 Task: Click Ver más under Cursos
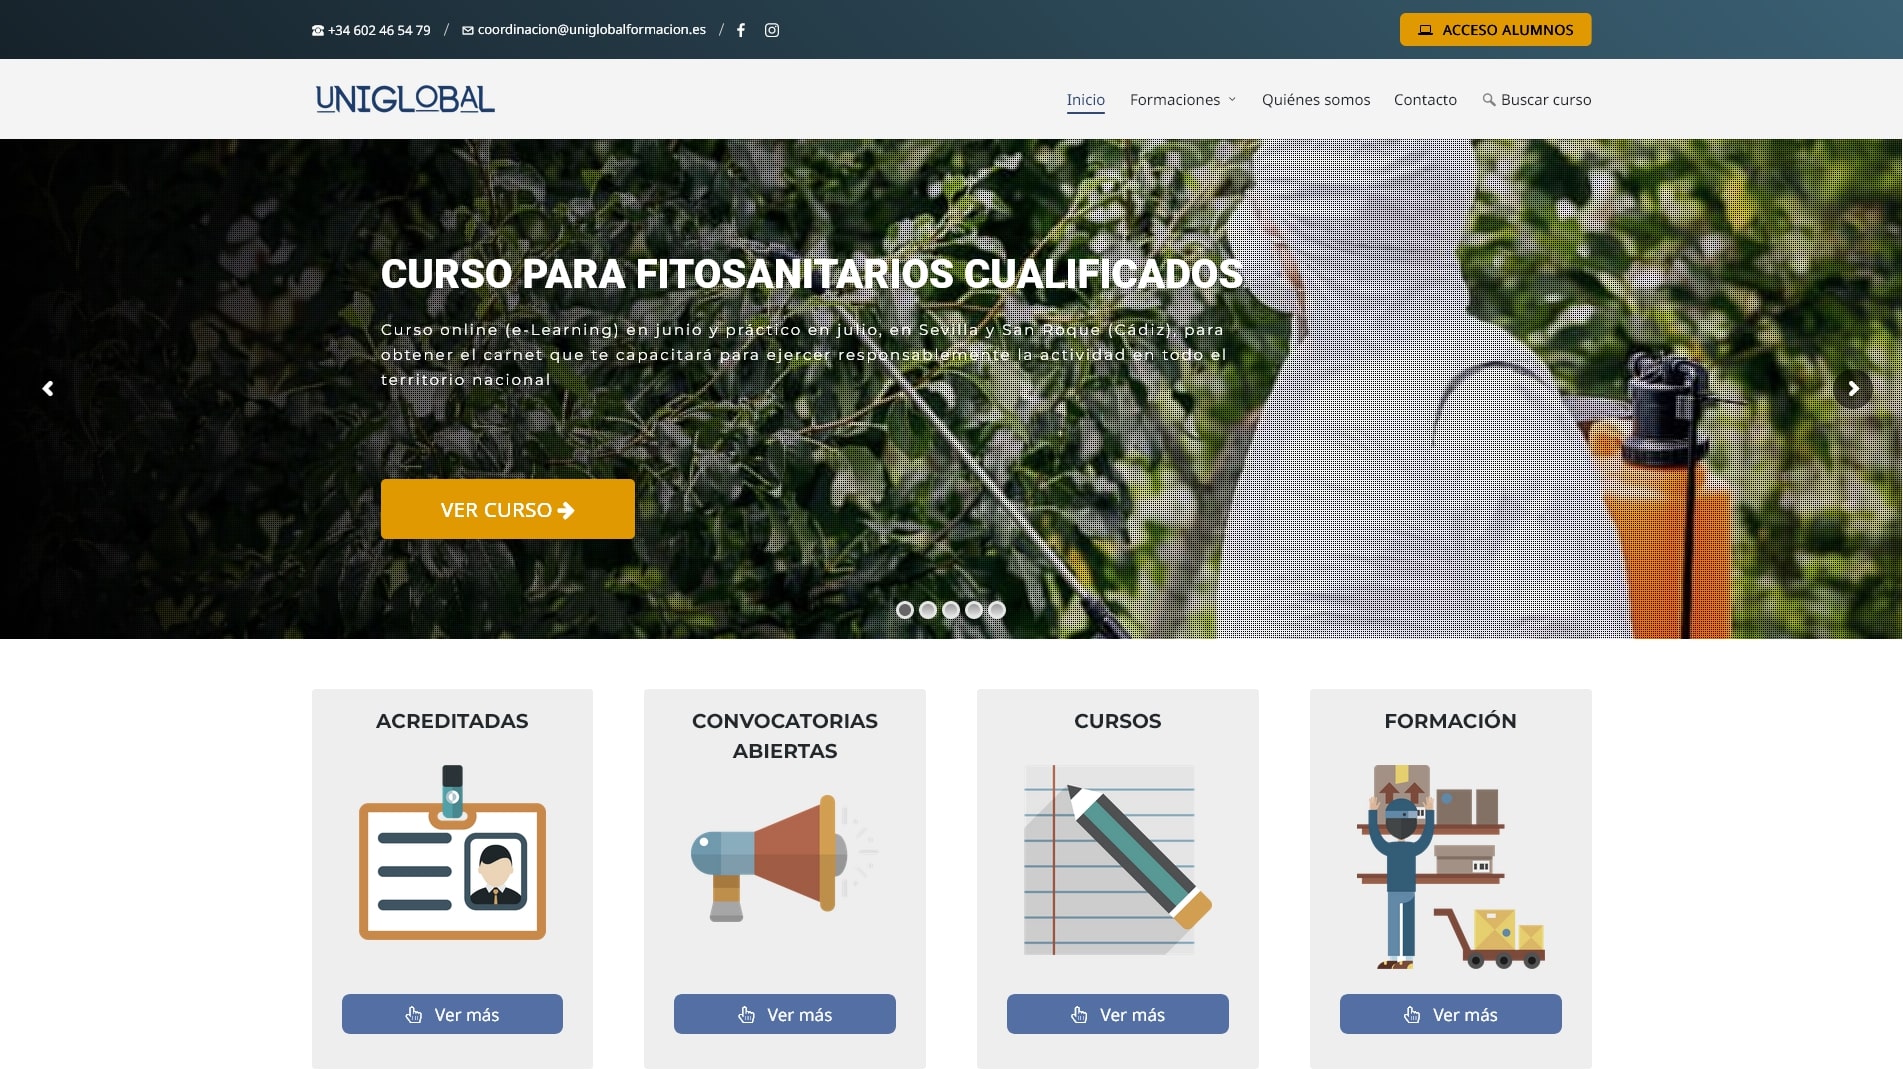click(x=1117, y=1014)
